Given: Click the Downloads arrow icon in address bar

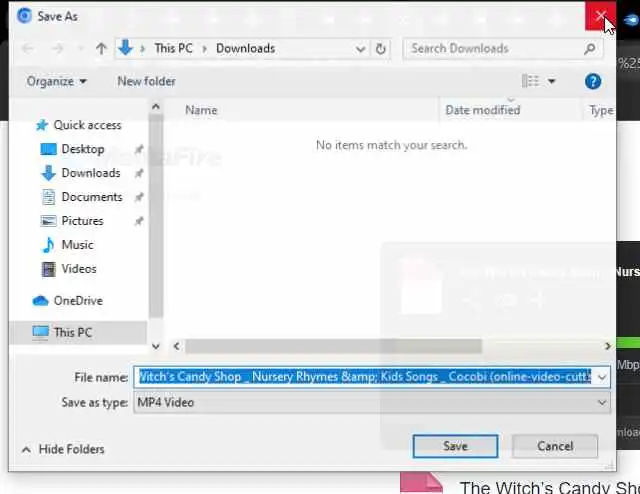Looking at the screenshot, I should tap(126, 48).
